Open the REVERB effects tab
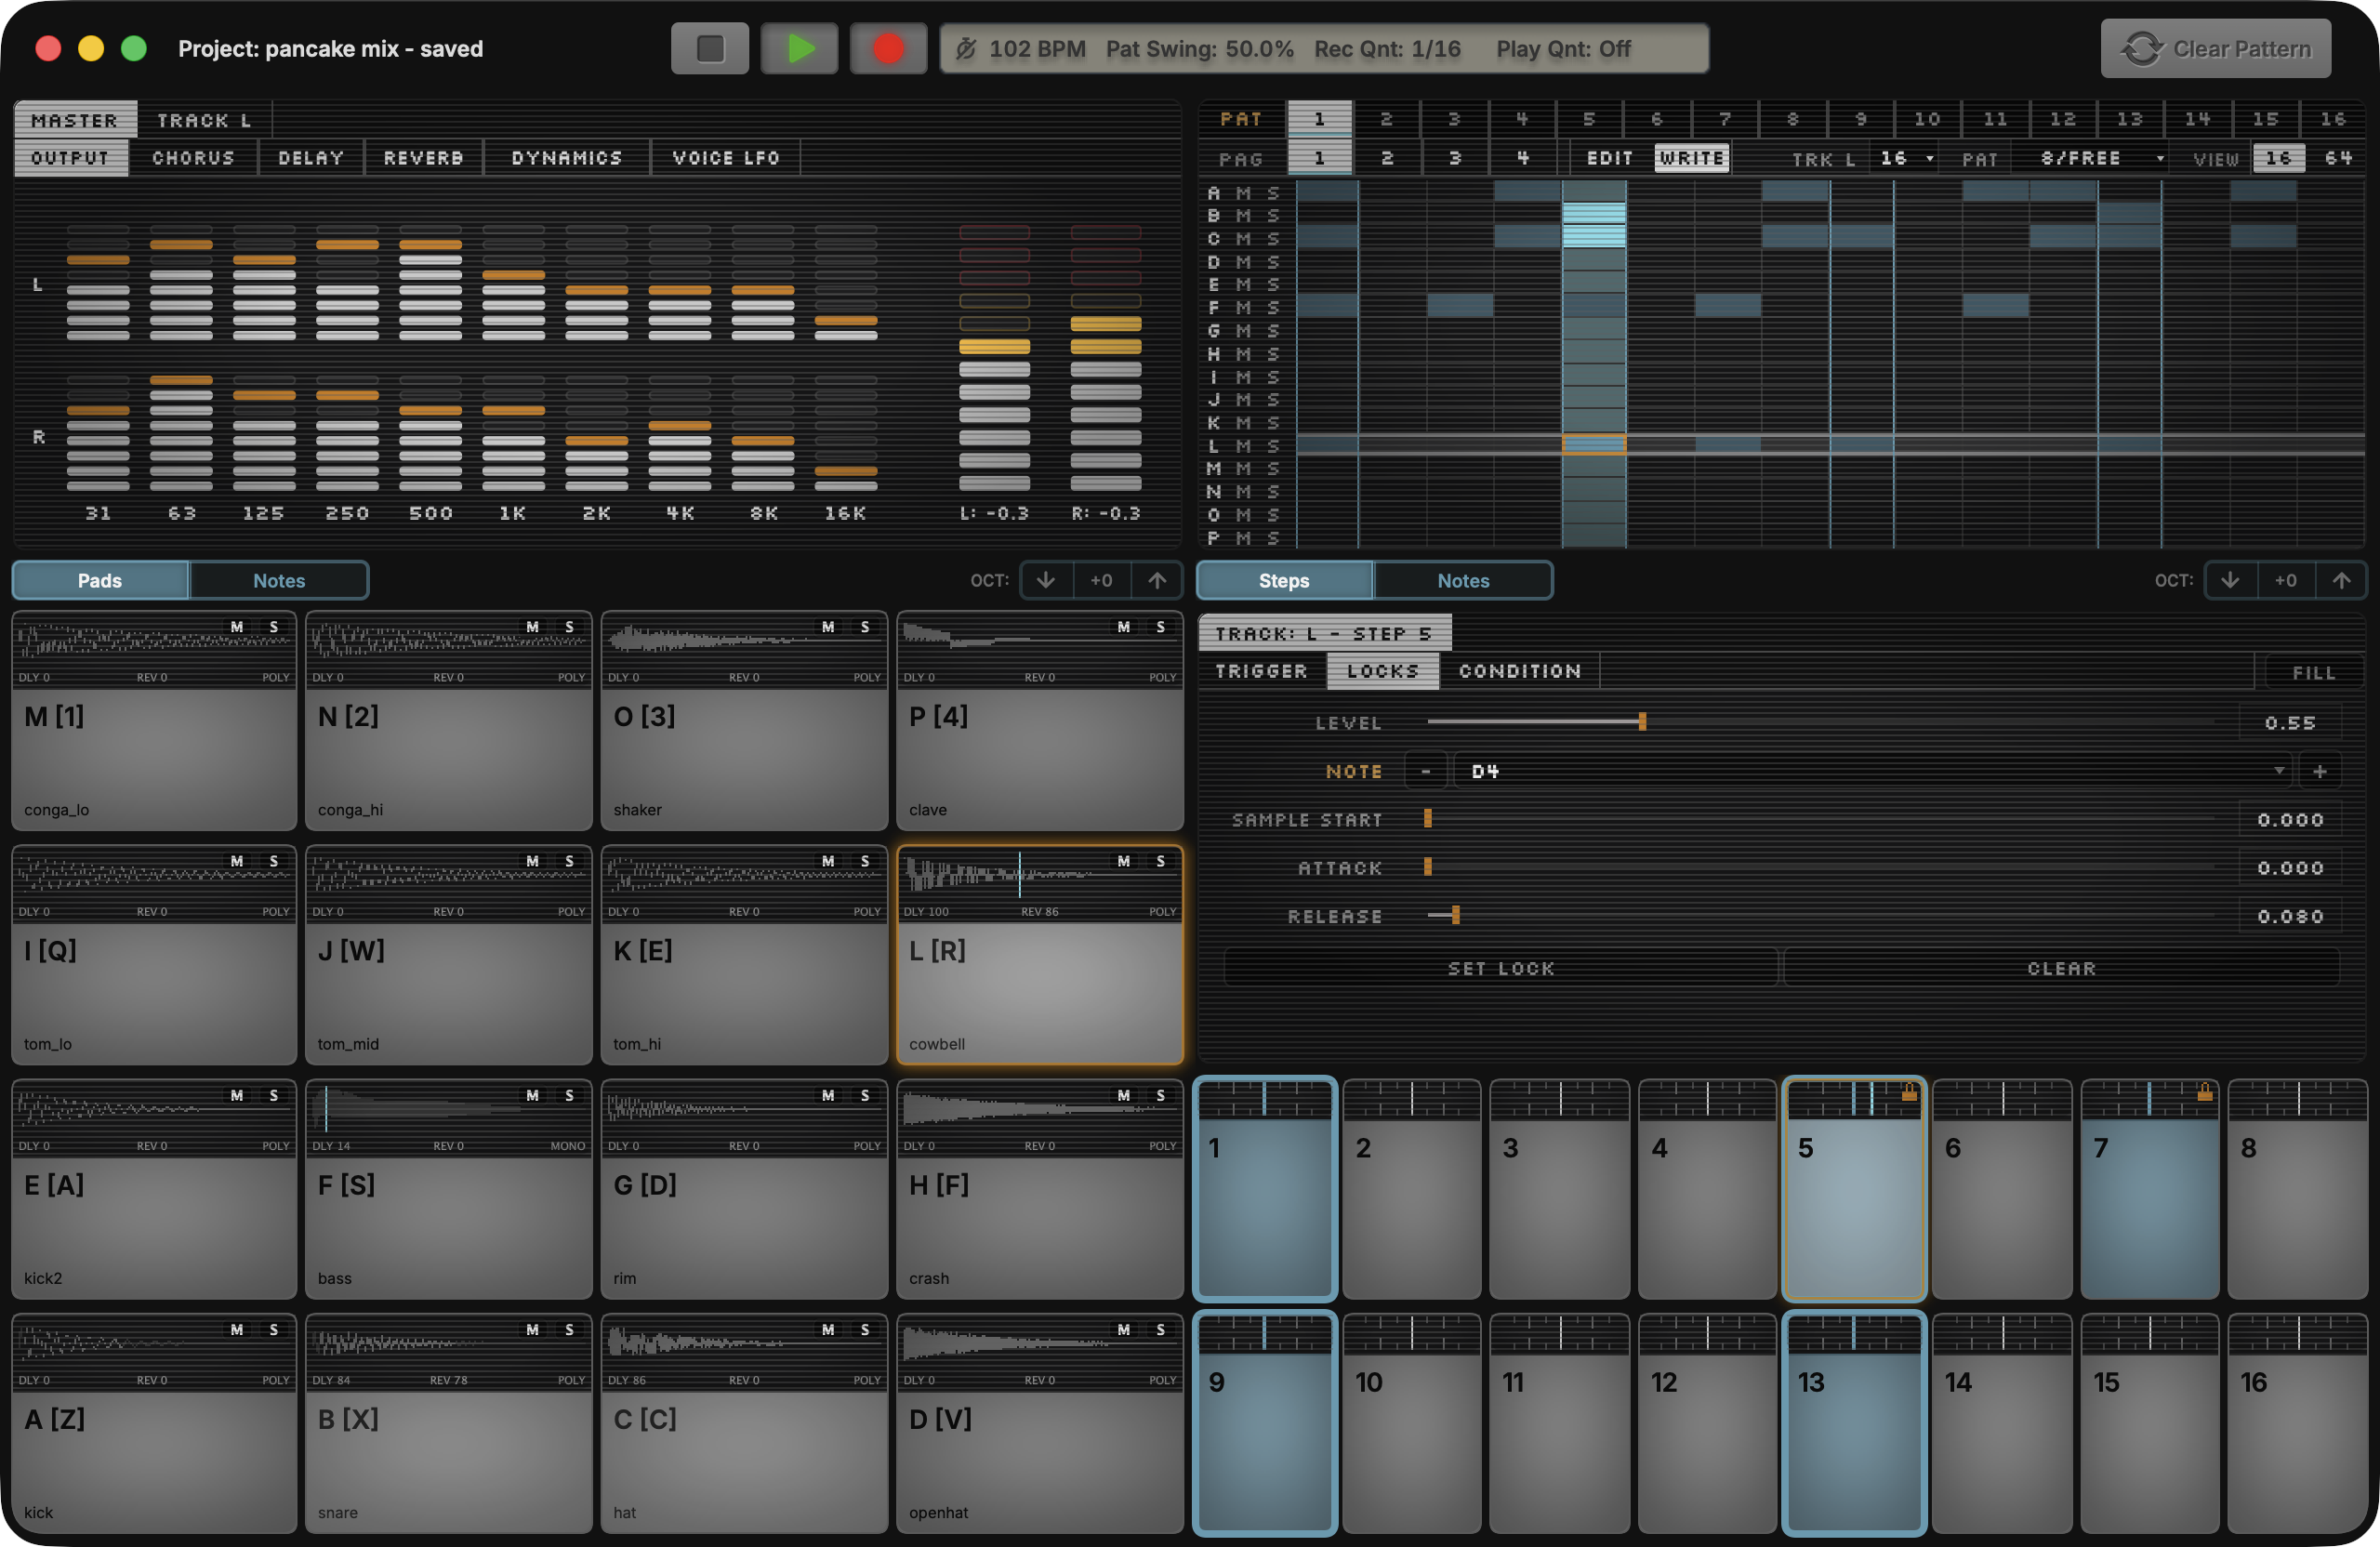This screenshot has width=2380, height=1547. (x=423, y=158)
